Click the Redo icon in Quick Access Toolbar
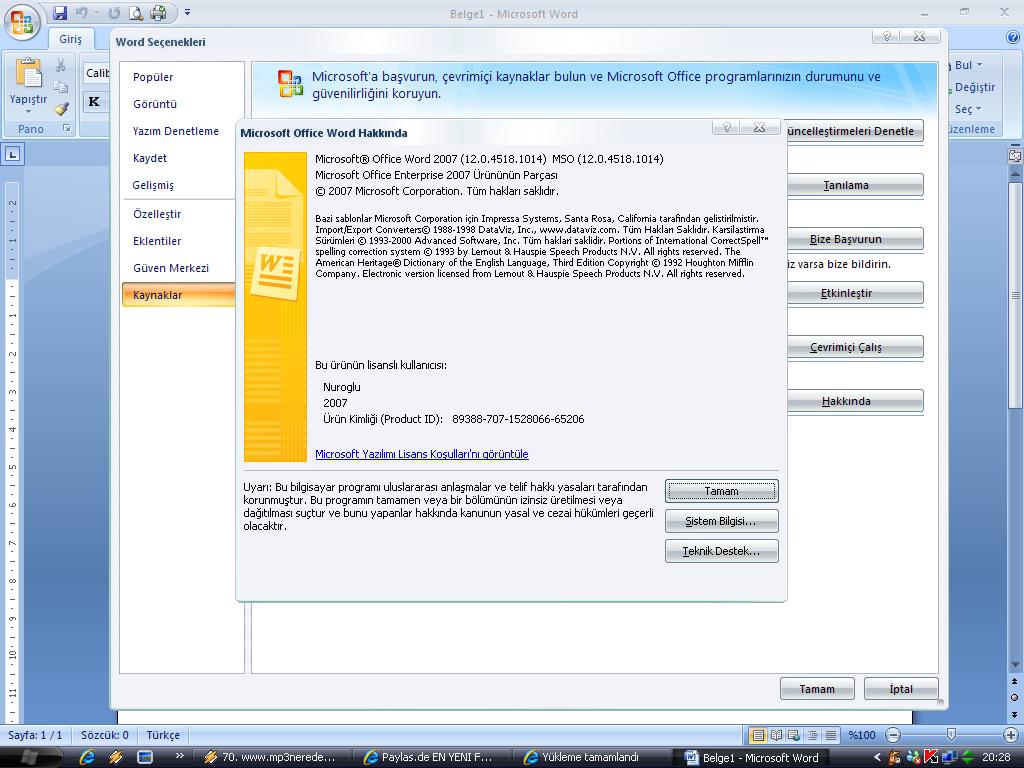The height and width of the screenshot is (768, 1024). pyautogui.click(x=114, y=13)
